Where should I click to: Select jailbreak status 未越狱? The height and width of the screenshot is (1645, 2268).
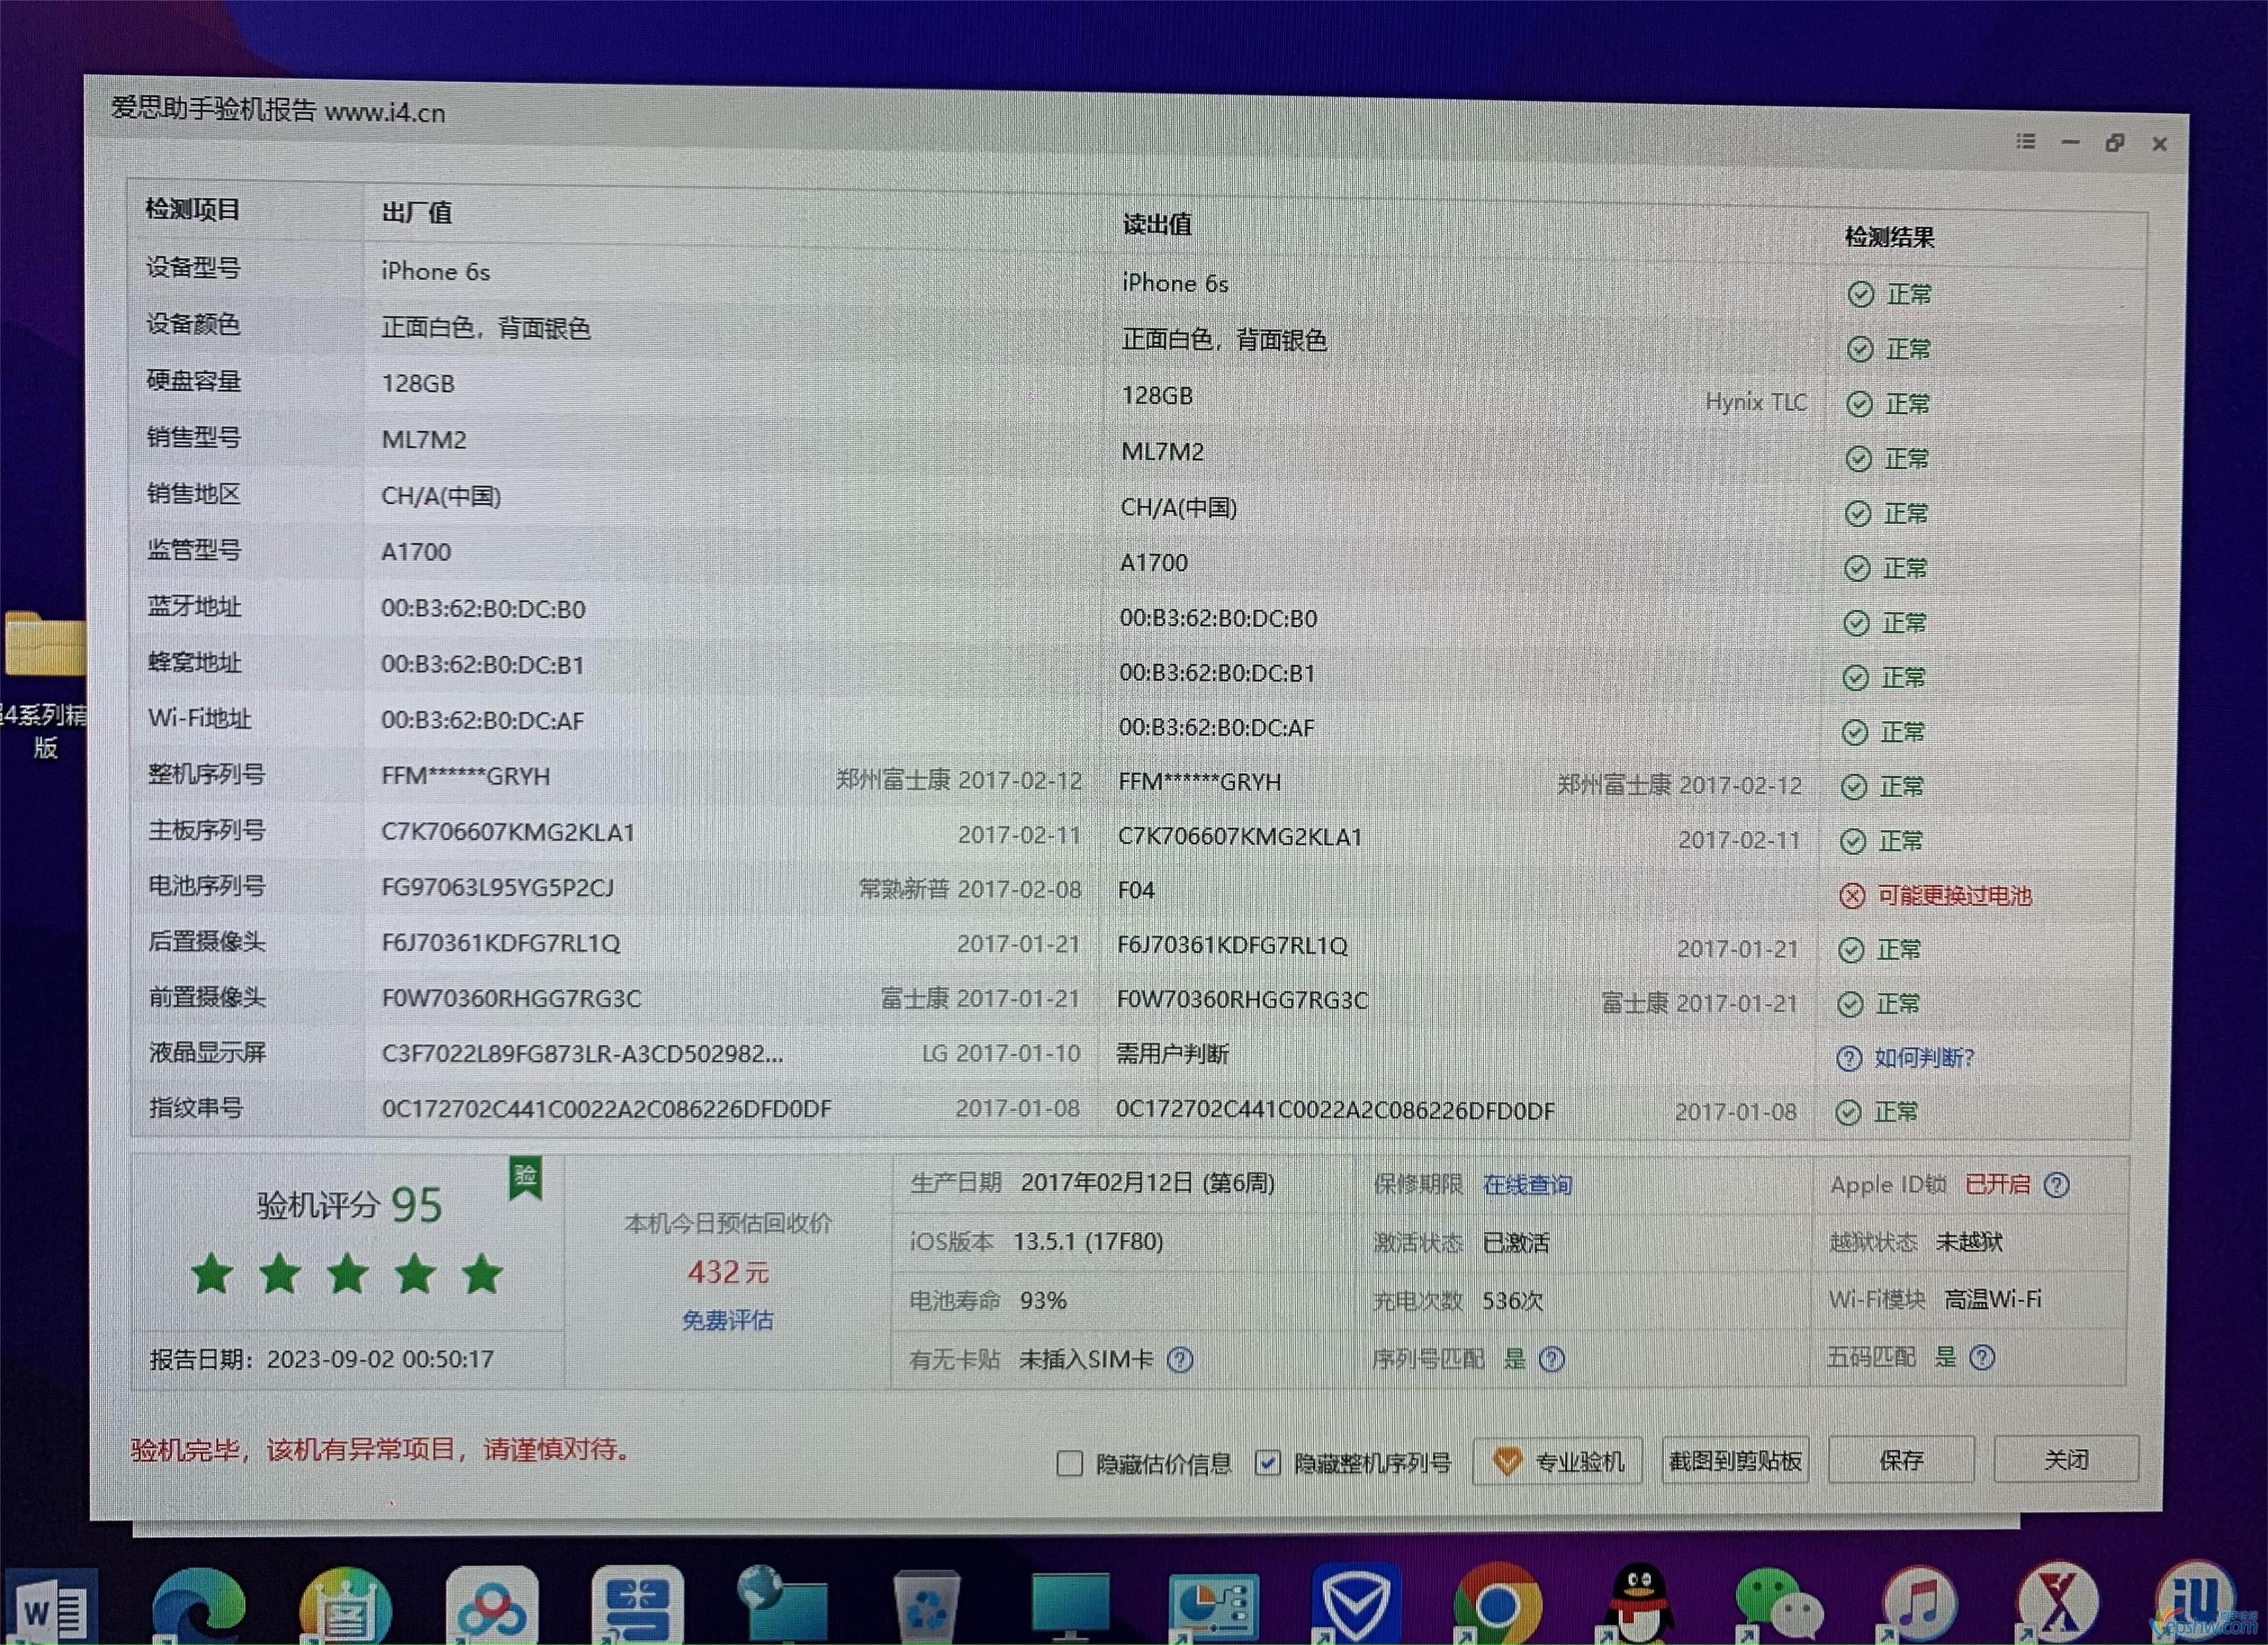1969,1242
